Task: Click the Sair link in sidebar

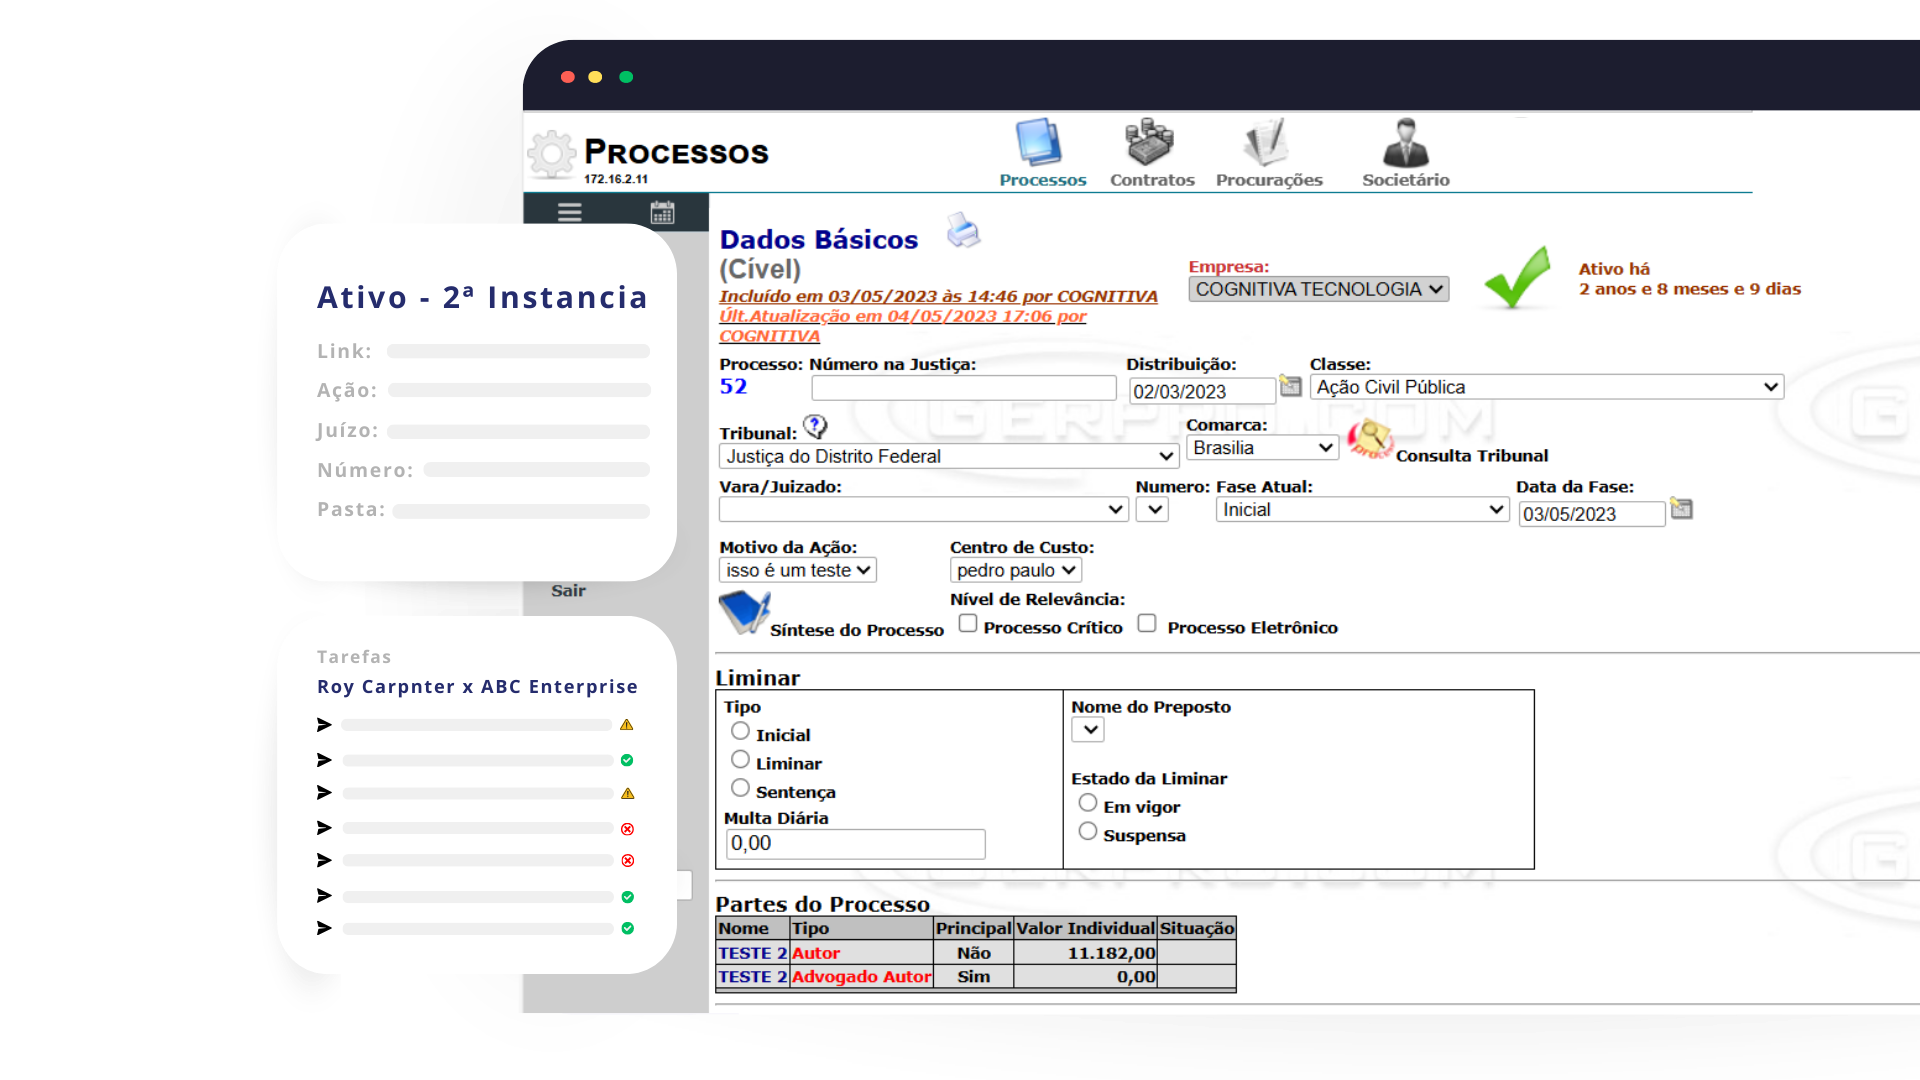Action: pos(568,591)
